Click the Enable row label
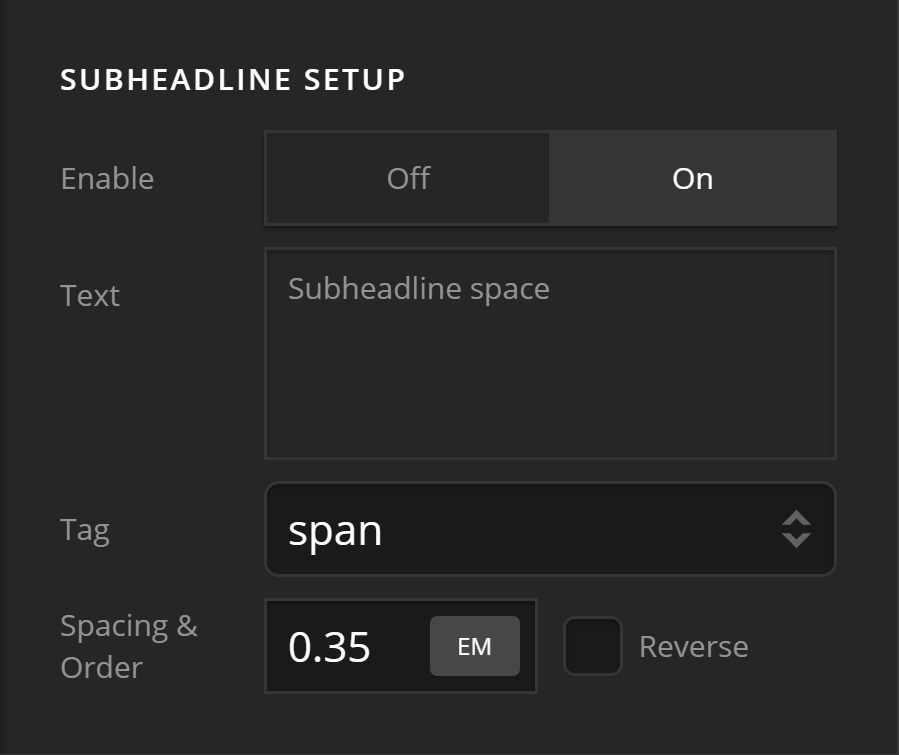 point(107,178)
